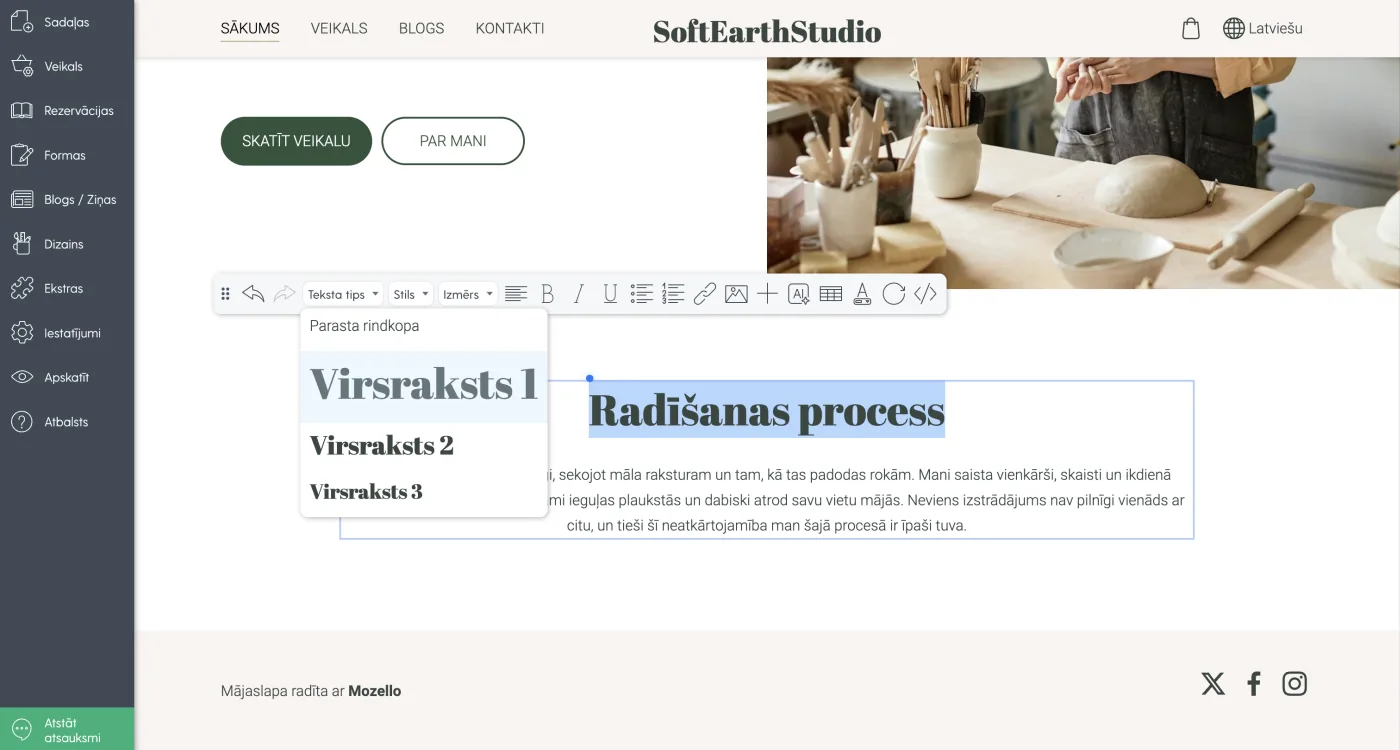Toggle bold formatting in the text toolbar
1400x750 pixels.
tap(547, 294)
